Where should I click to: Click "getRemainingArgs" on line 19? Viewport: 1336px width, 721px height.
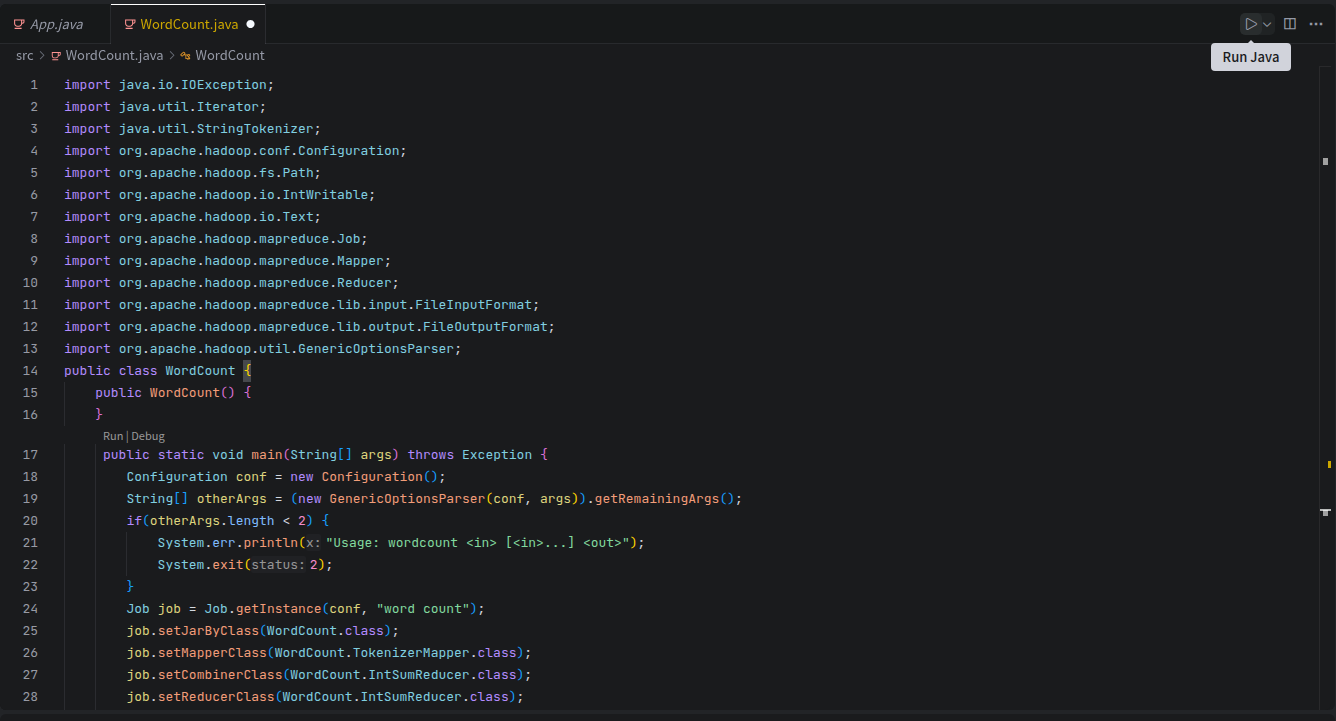click(x=657, y=499)
